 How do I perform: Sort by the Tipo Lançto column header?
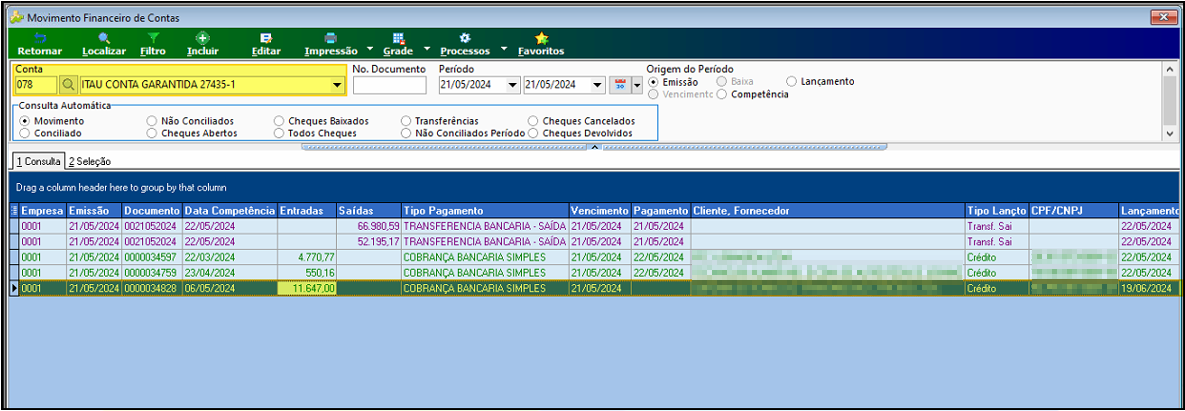point(997,211)
